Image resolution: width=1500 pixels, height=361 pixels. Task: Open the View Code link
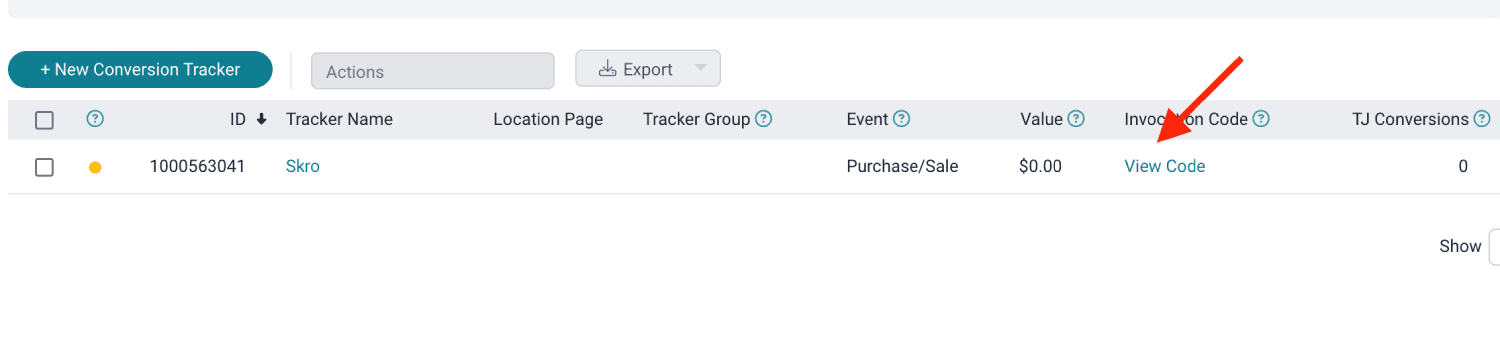(x=1165, y=167)
